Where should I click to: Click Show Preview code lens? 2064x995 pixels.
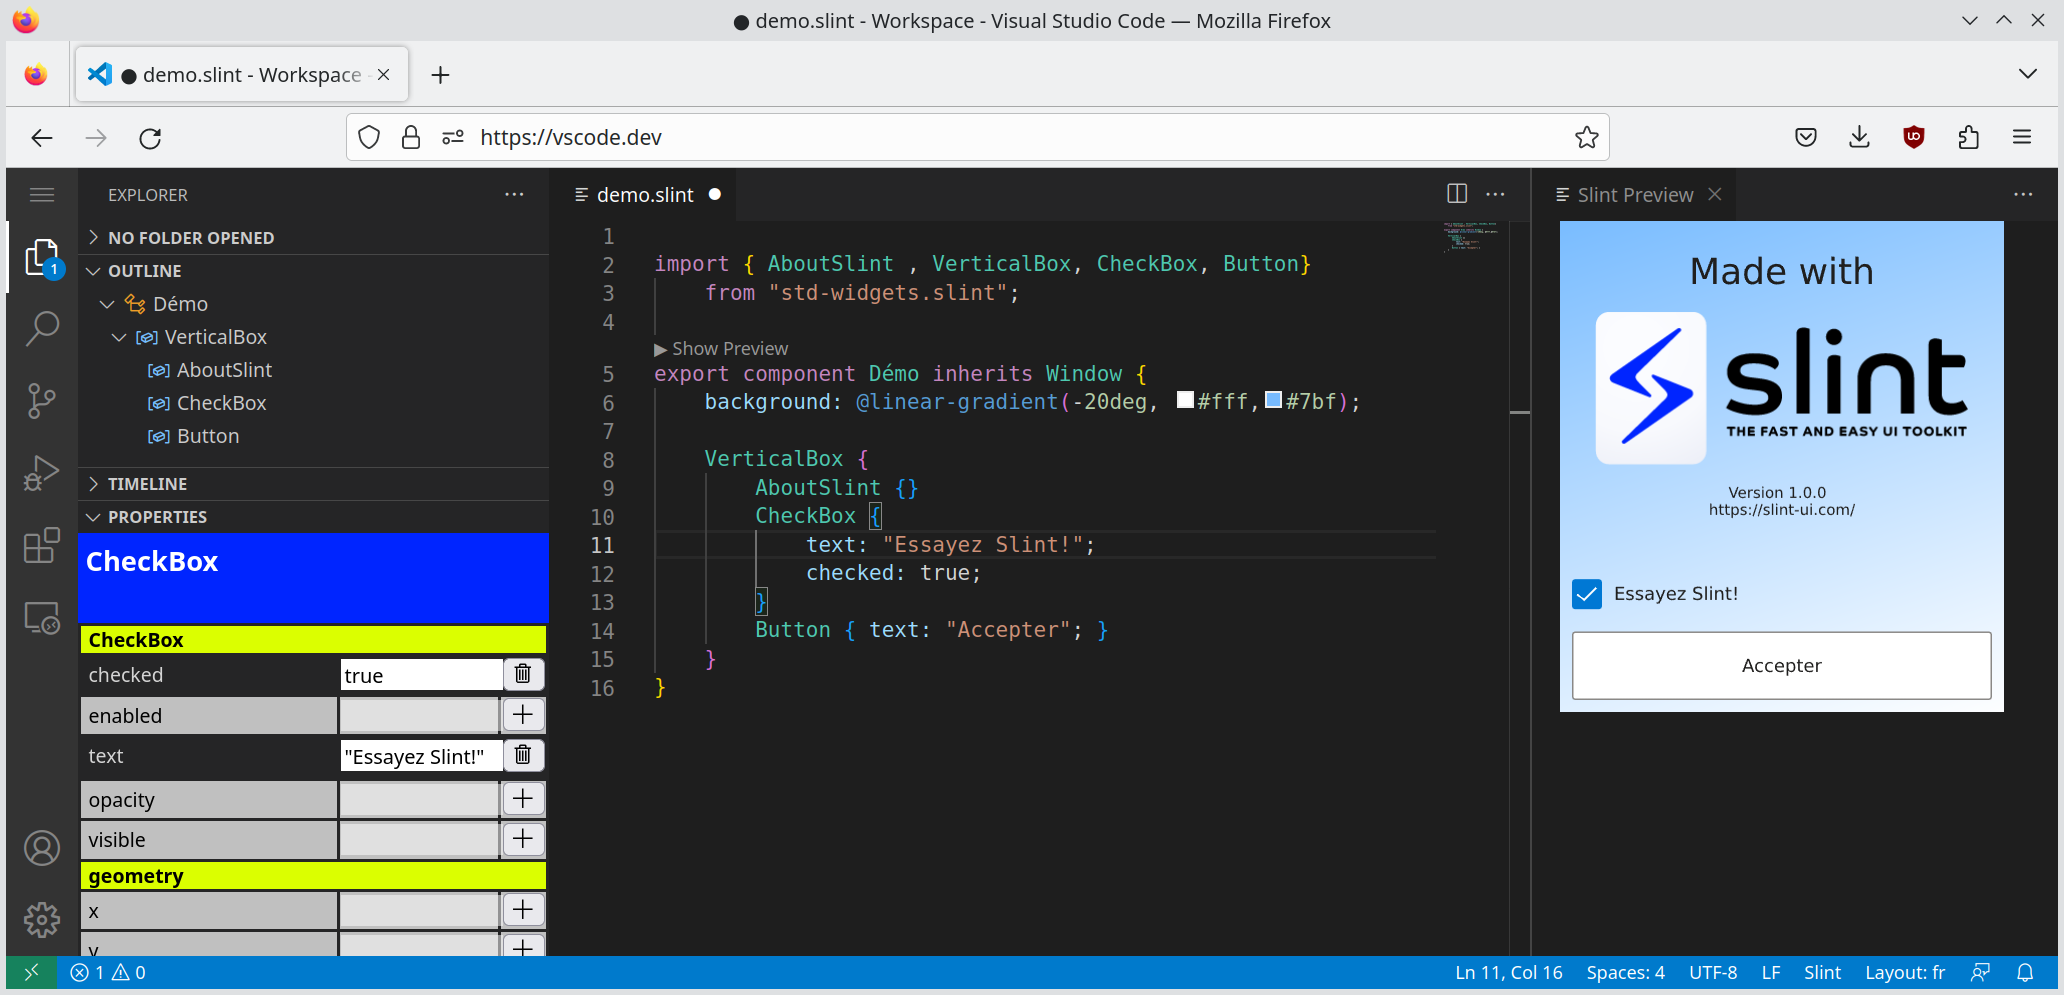721,349
